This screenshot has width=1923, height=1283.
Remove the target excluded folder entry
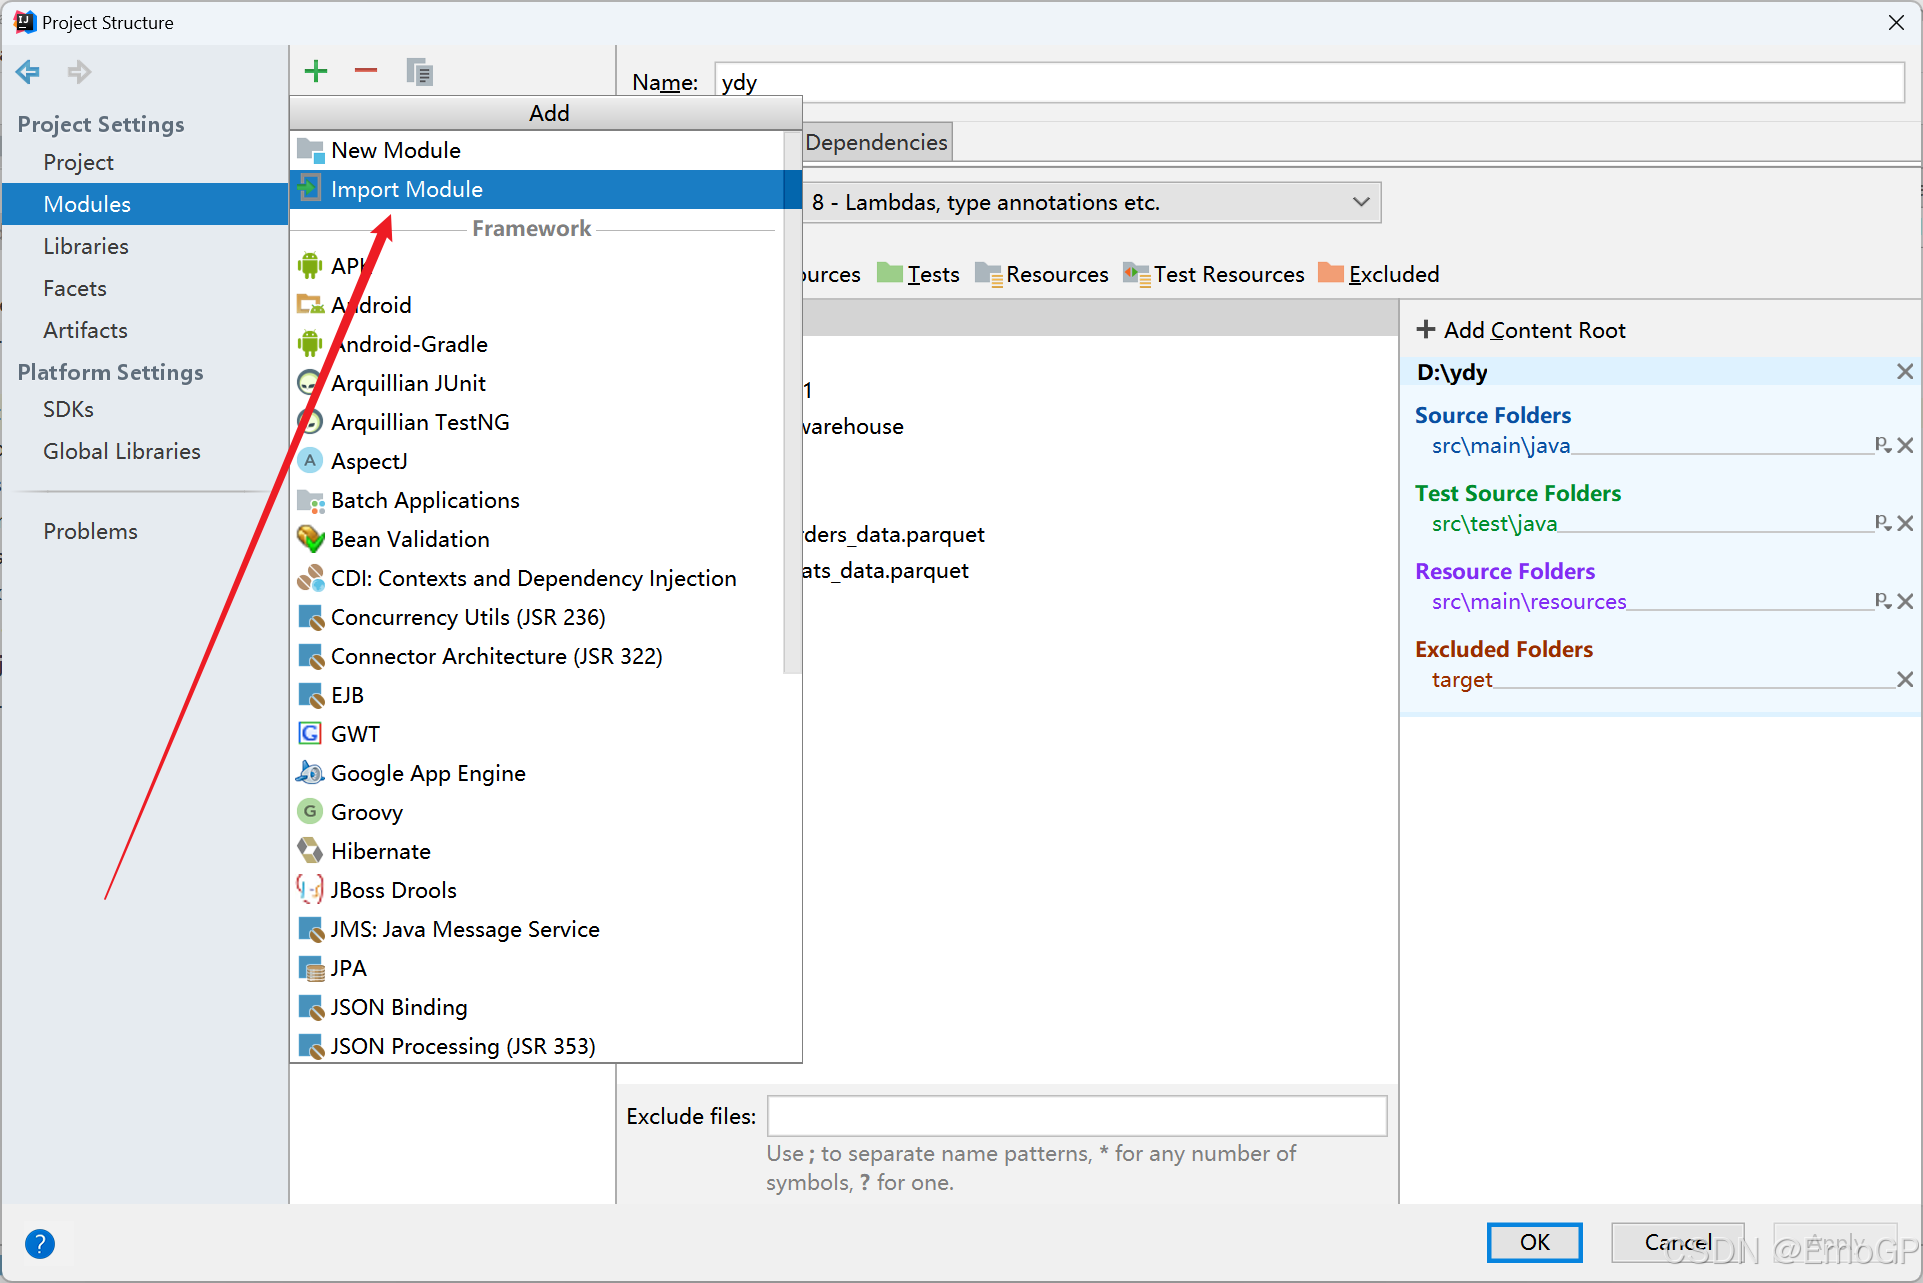tap(1905, 680)
